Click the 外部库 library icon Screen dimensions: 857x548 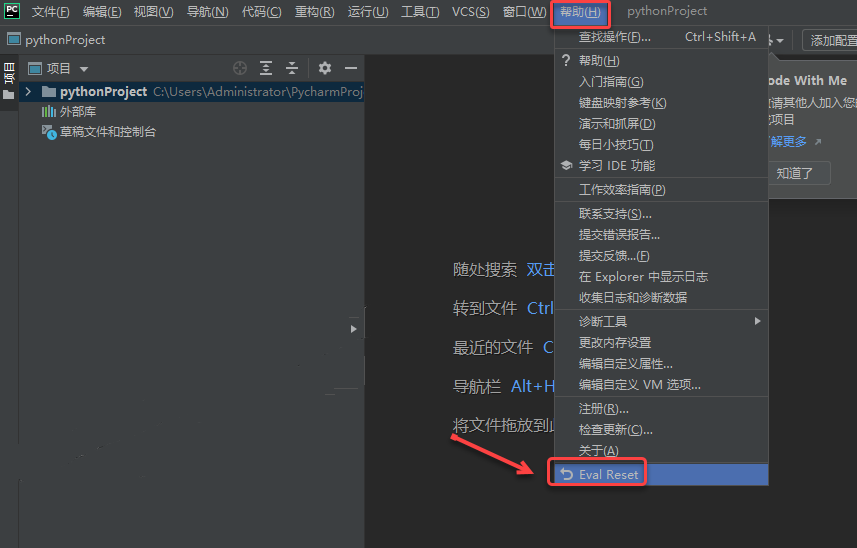click(x=49, y=111)
